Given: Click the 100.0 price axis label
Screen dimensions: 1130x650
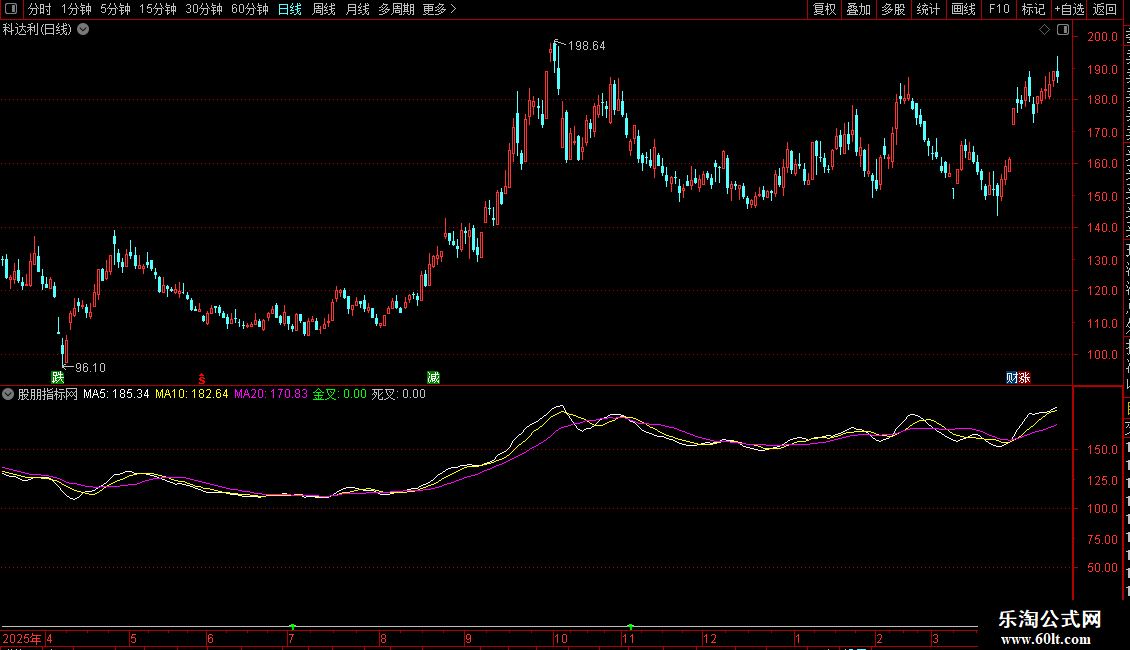Looking at the screenshot, I should (x=1103, y=355).
